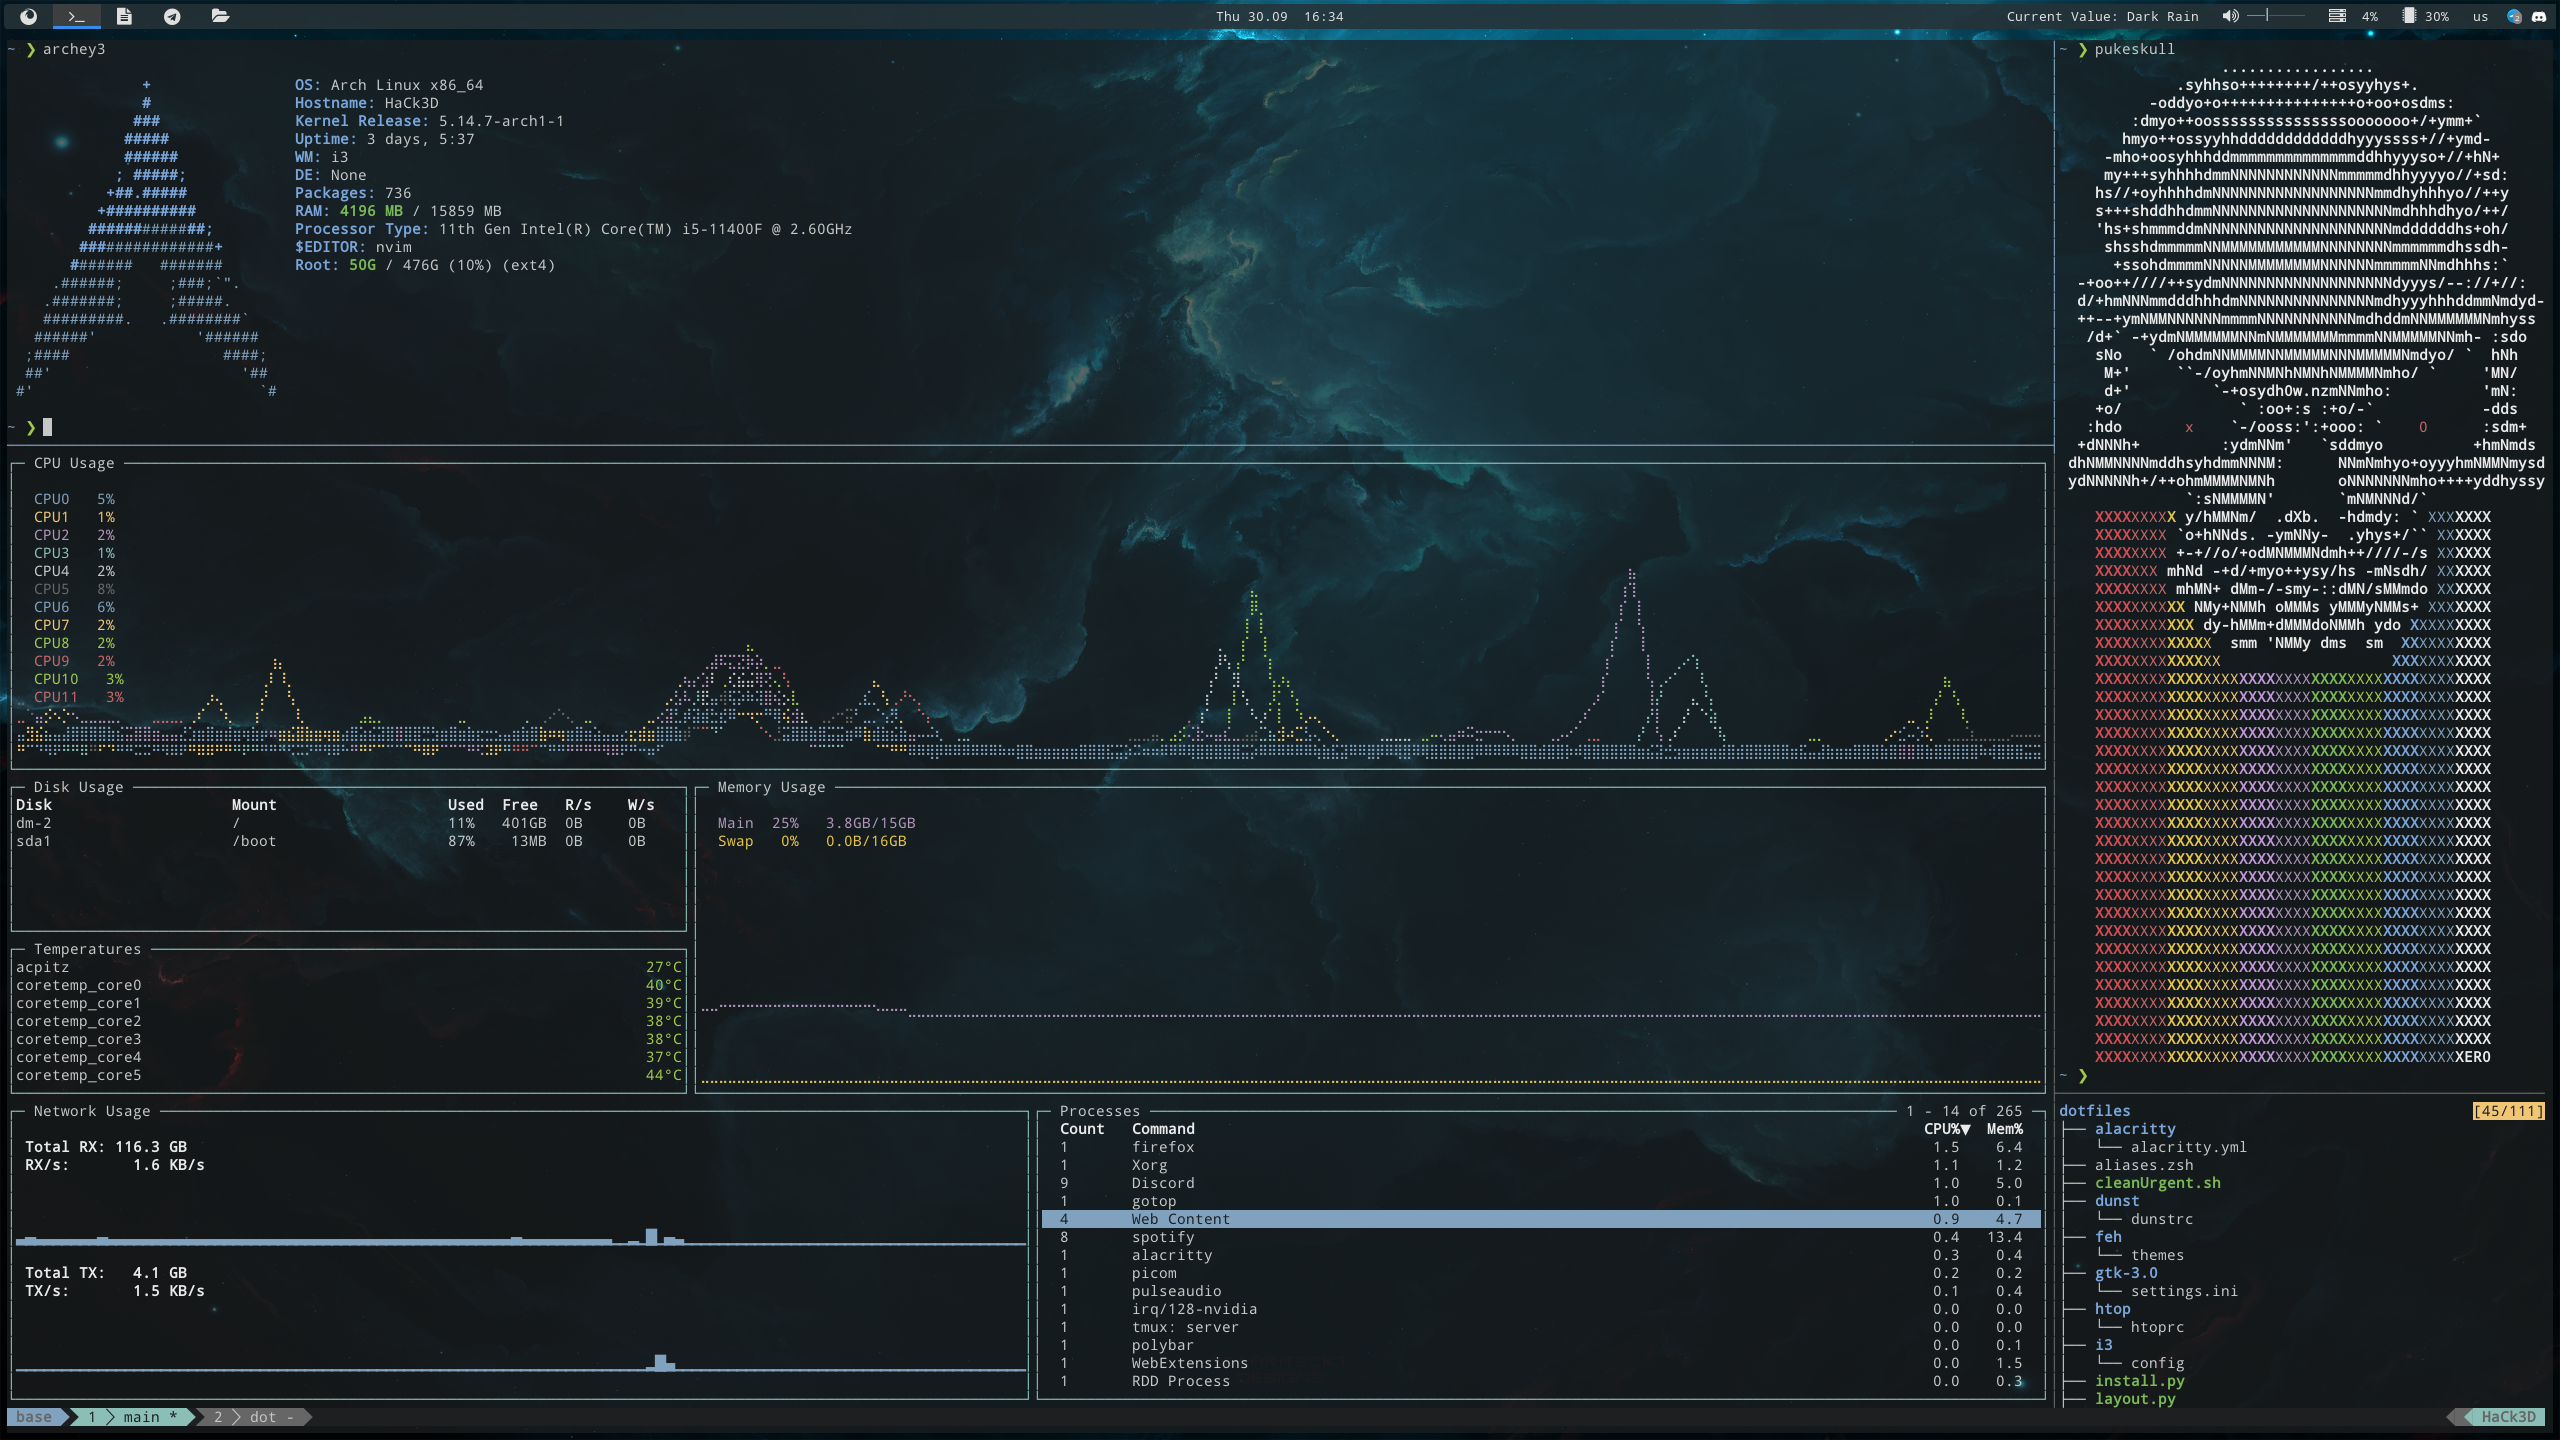
Task: Open alacritty.yml in the dotfiles tree
Action: click(2188, 1147)
